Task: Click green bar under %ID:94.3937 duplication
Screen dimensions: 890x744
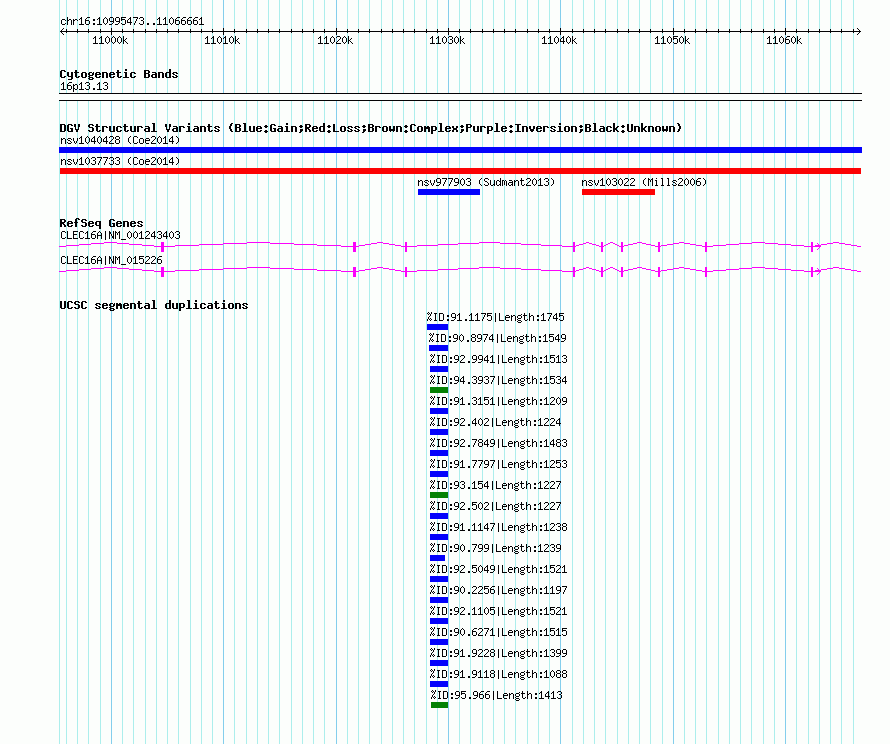Action: point(439,390)
